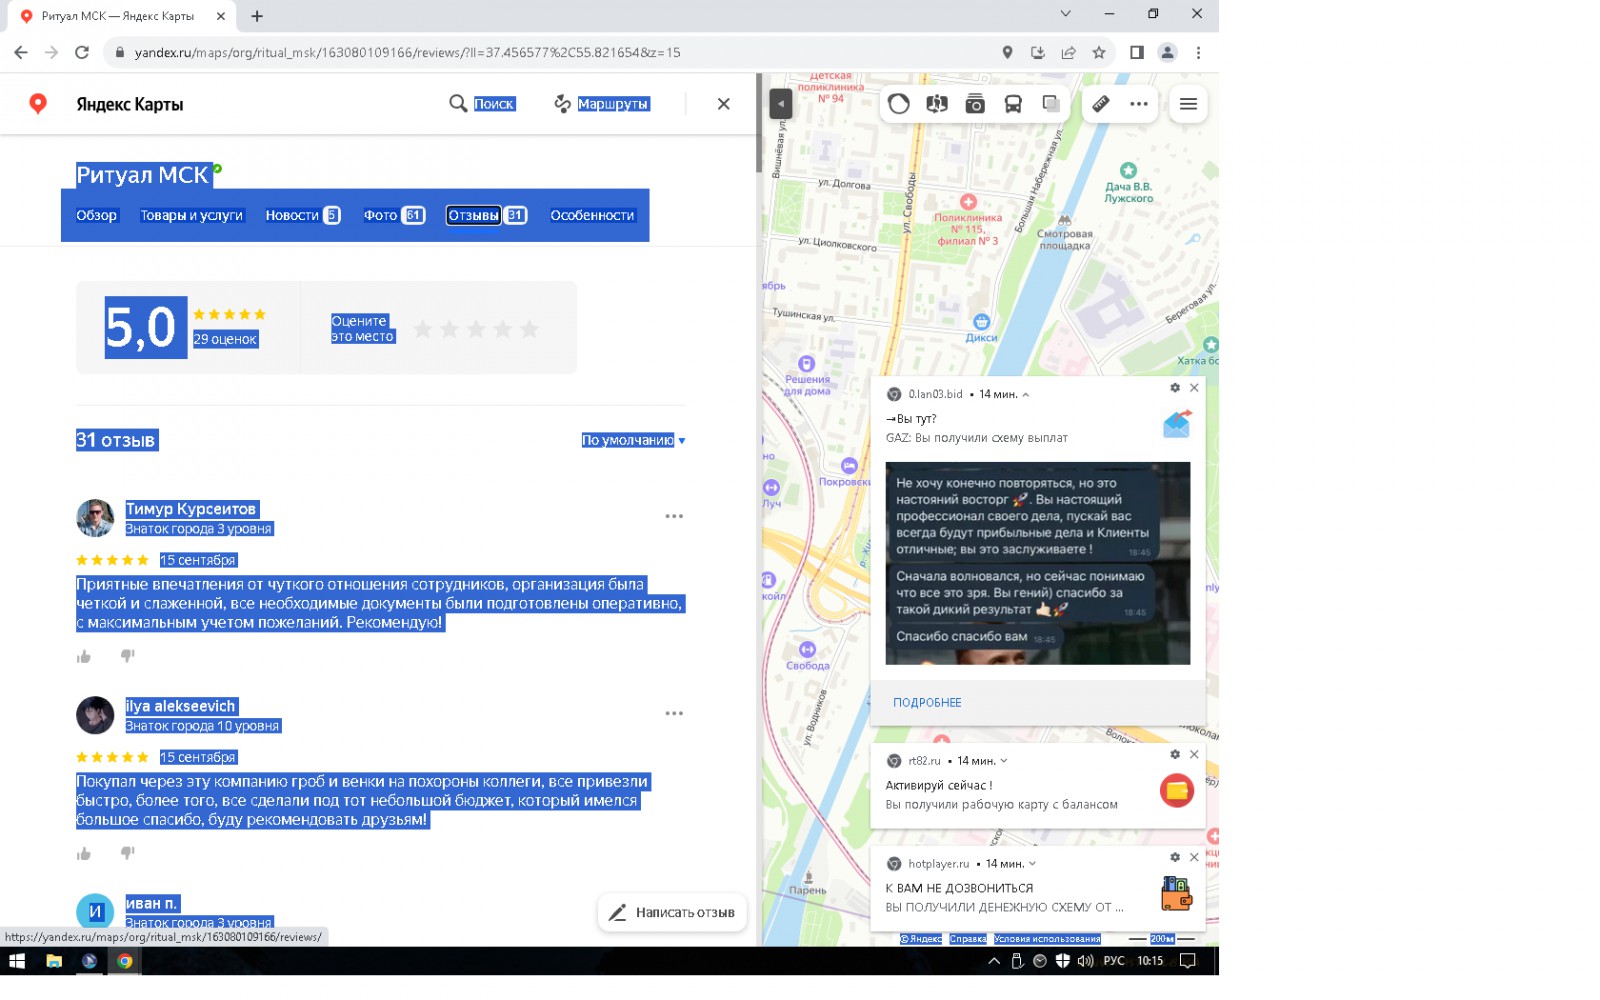Open the По умолчанию sort dropdown

coord(634,440)
